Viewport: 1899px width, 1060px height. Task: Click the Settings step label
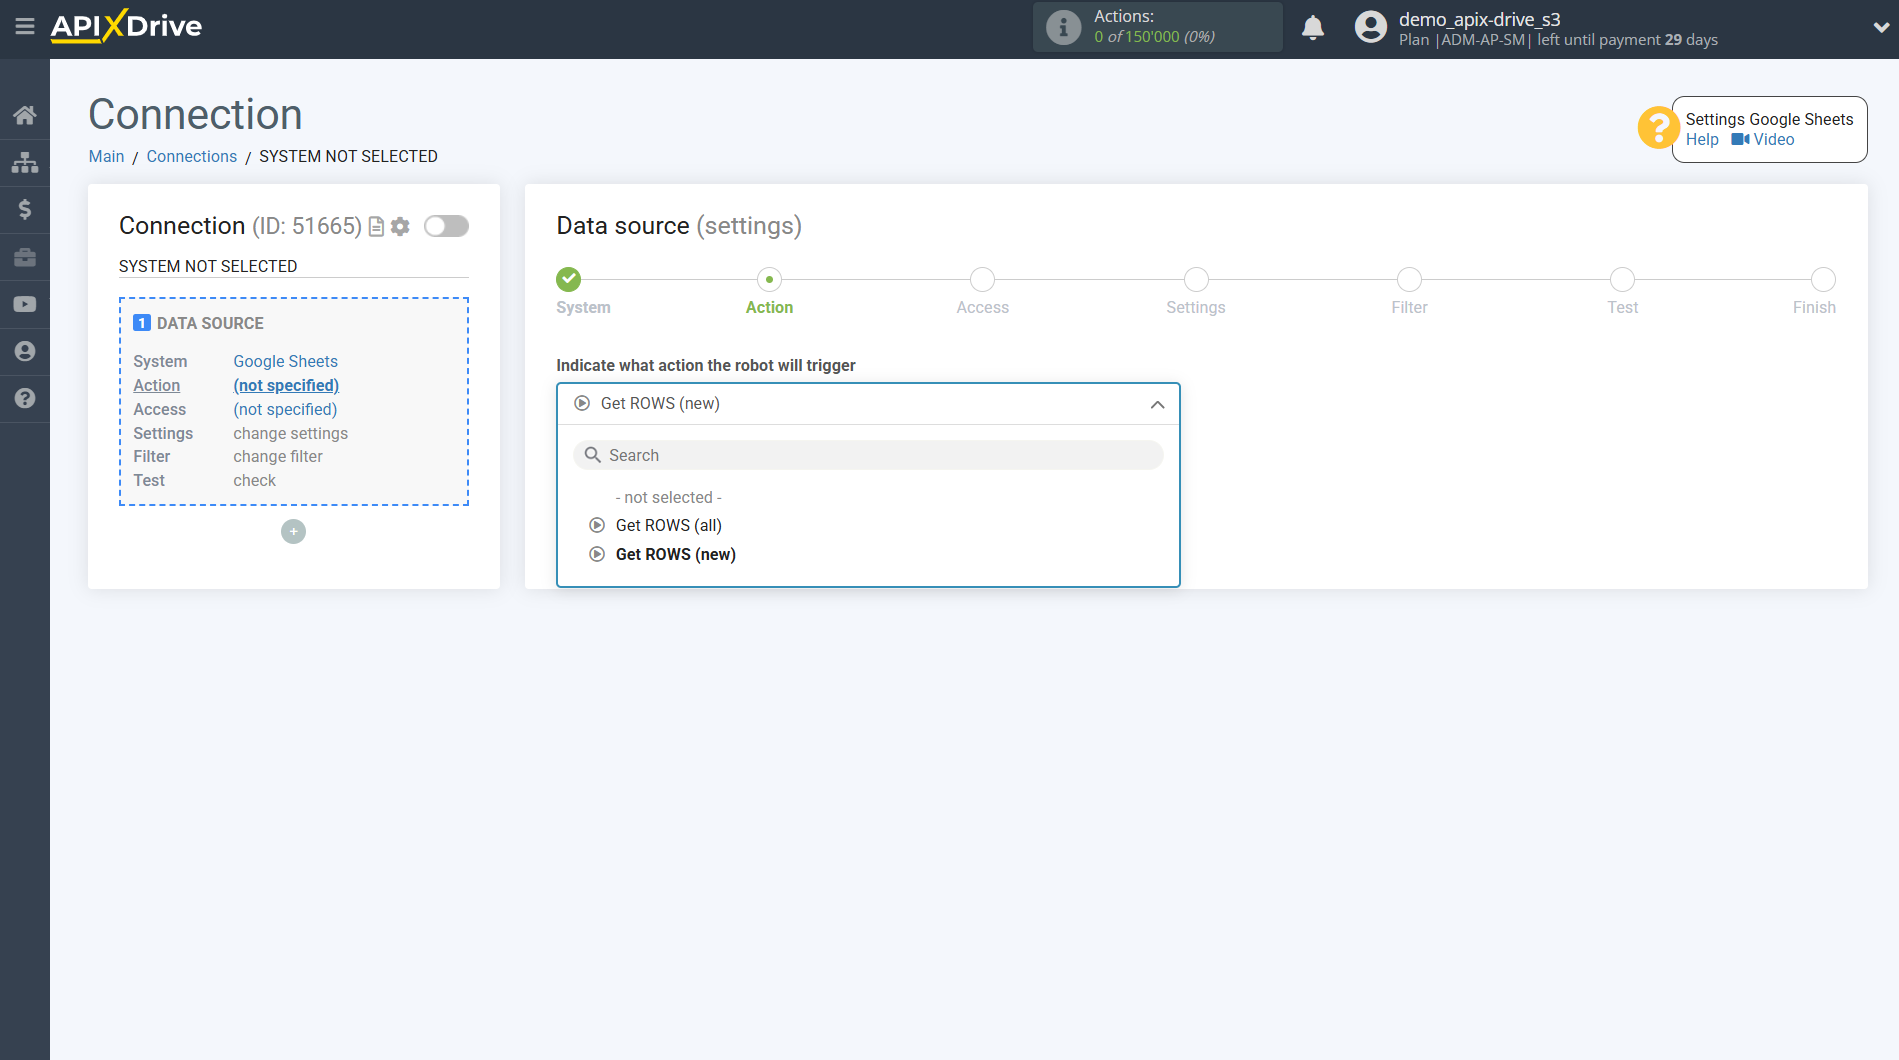pyautogui.click(x=1195, y=307)
